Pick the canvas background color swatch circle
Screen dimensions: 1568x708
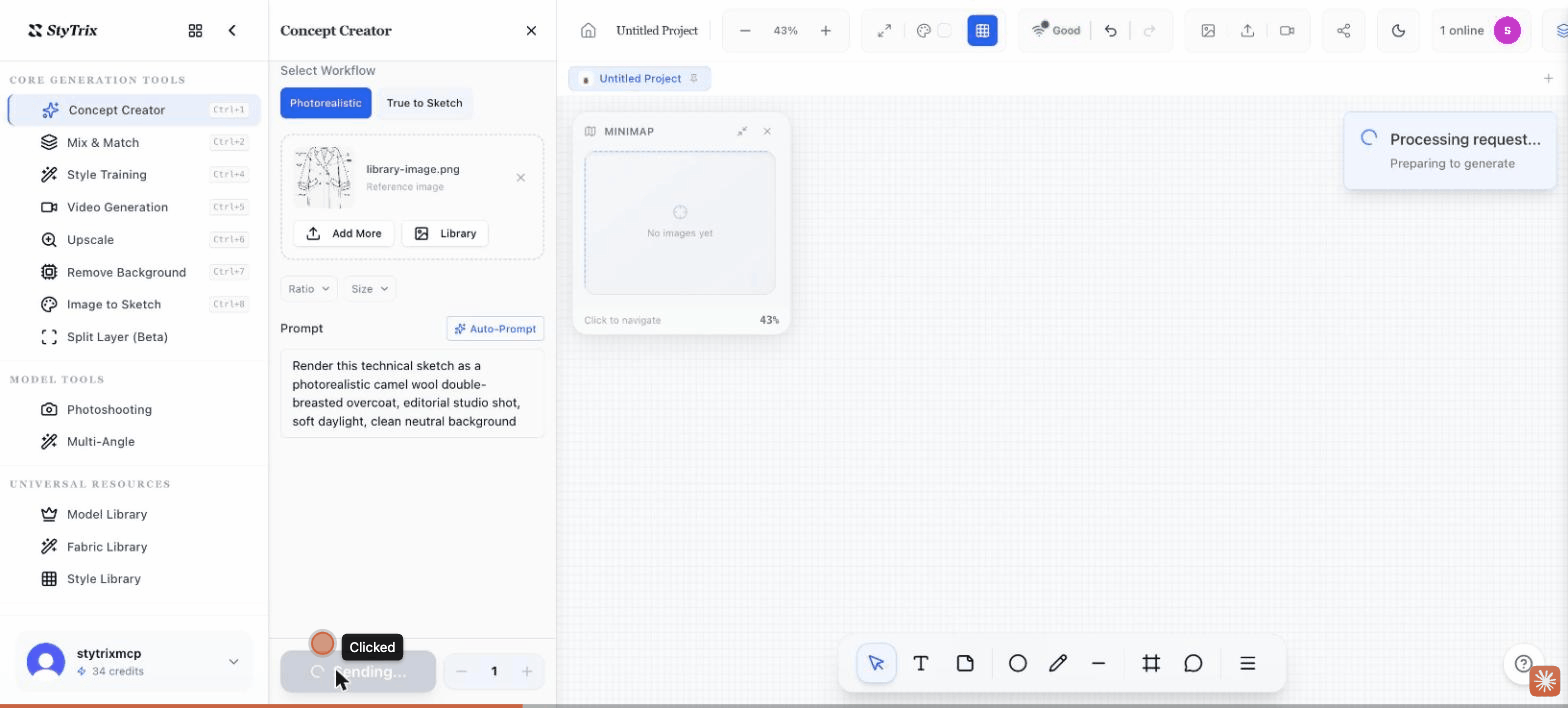tap(944, 31)
